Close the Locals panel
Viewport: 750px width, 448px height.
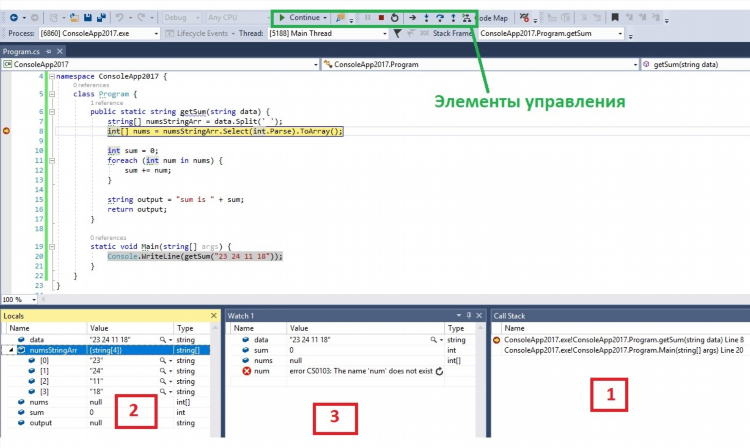coord(214,316)
